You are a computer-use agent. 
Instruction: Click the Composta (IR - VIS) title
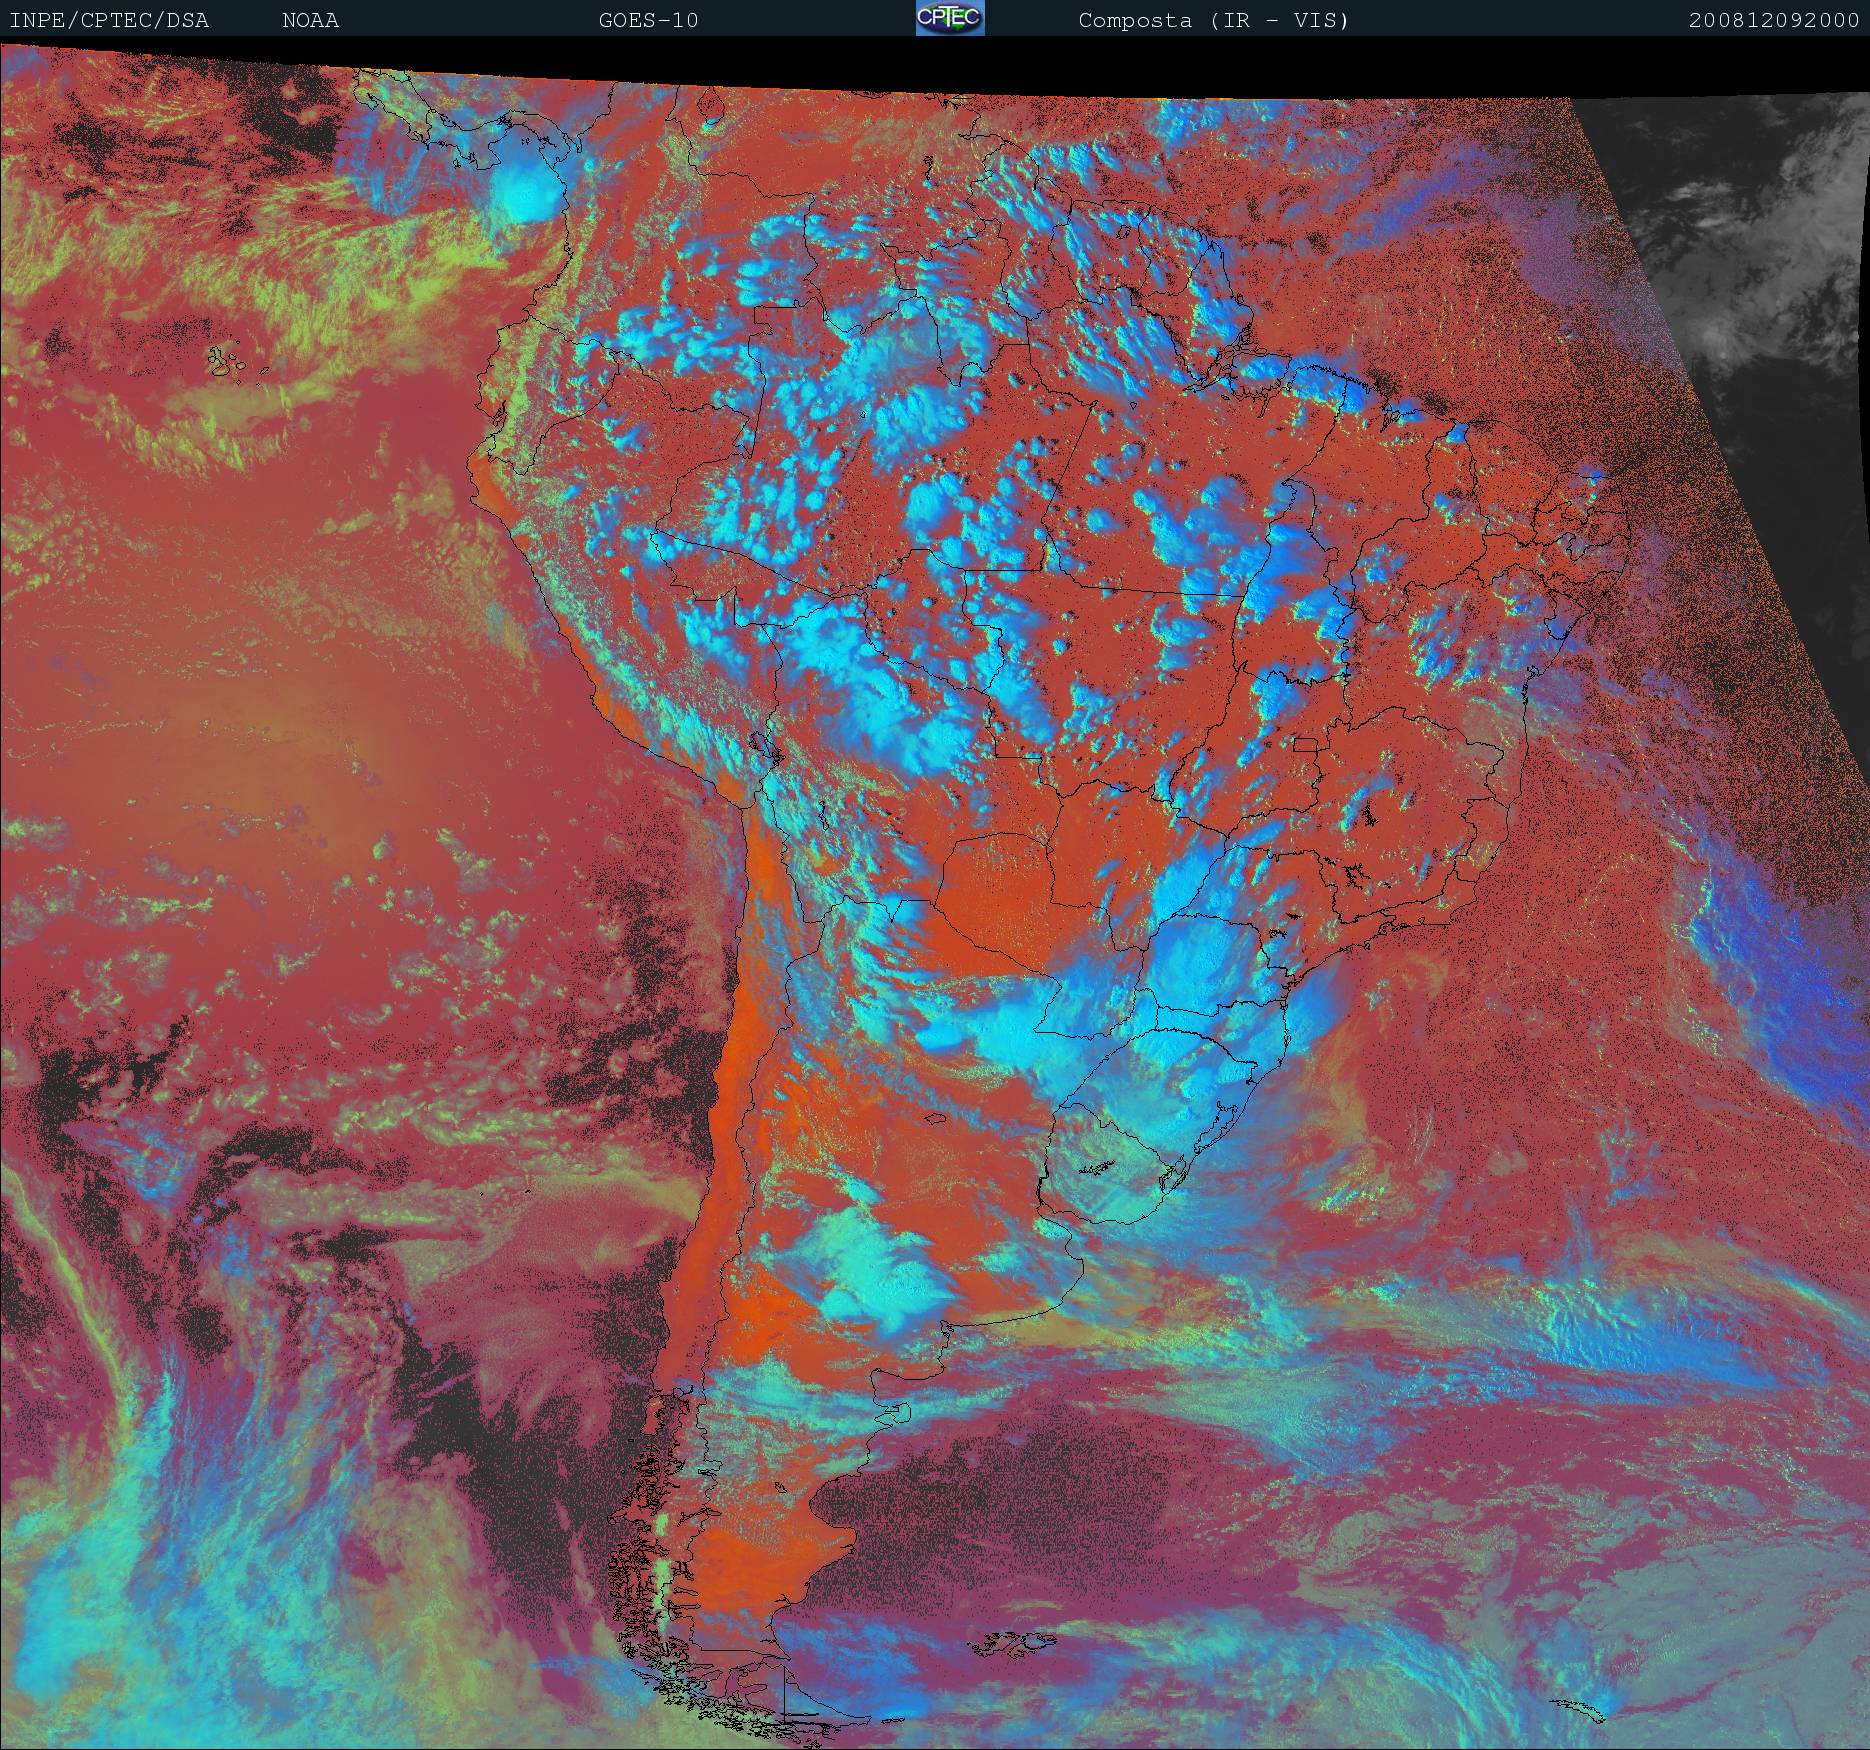pyautogui.click(x=1214, y=20)
